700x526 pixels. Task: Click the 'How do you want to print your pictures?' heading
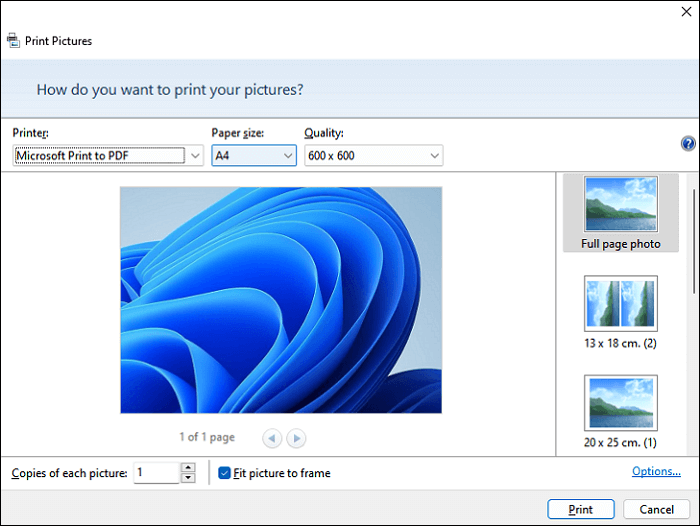coord(170,90)
